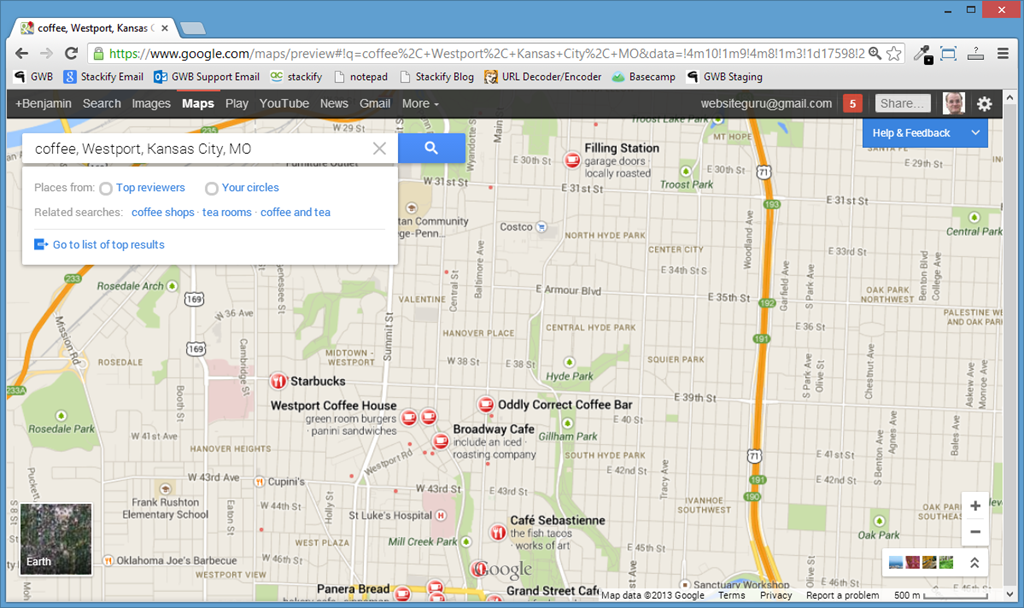1024x608 pixels.
Task: Open the Stackify Blog bookmark
Action: coord(436,76)
